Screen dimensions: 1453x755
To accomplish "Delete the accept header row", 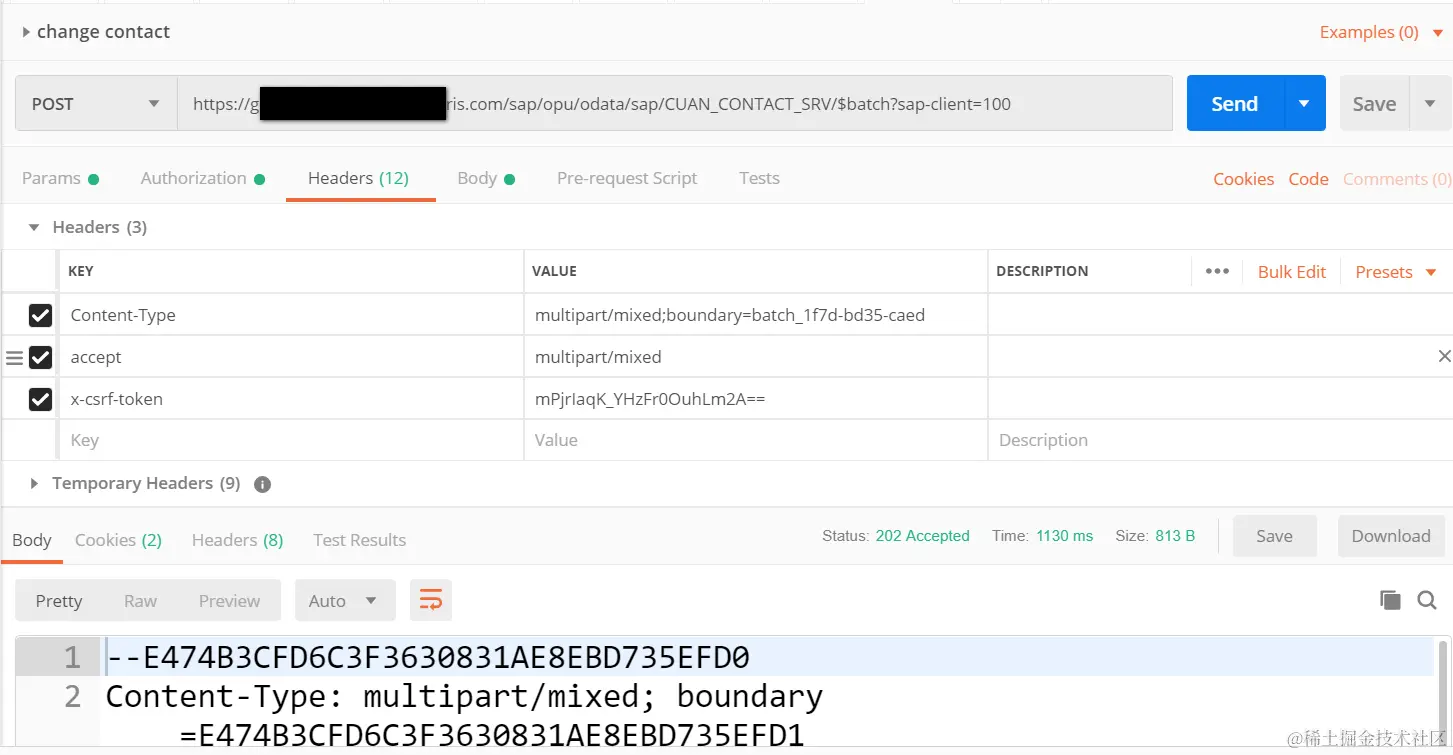I will point(1444,356).
